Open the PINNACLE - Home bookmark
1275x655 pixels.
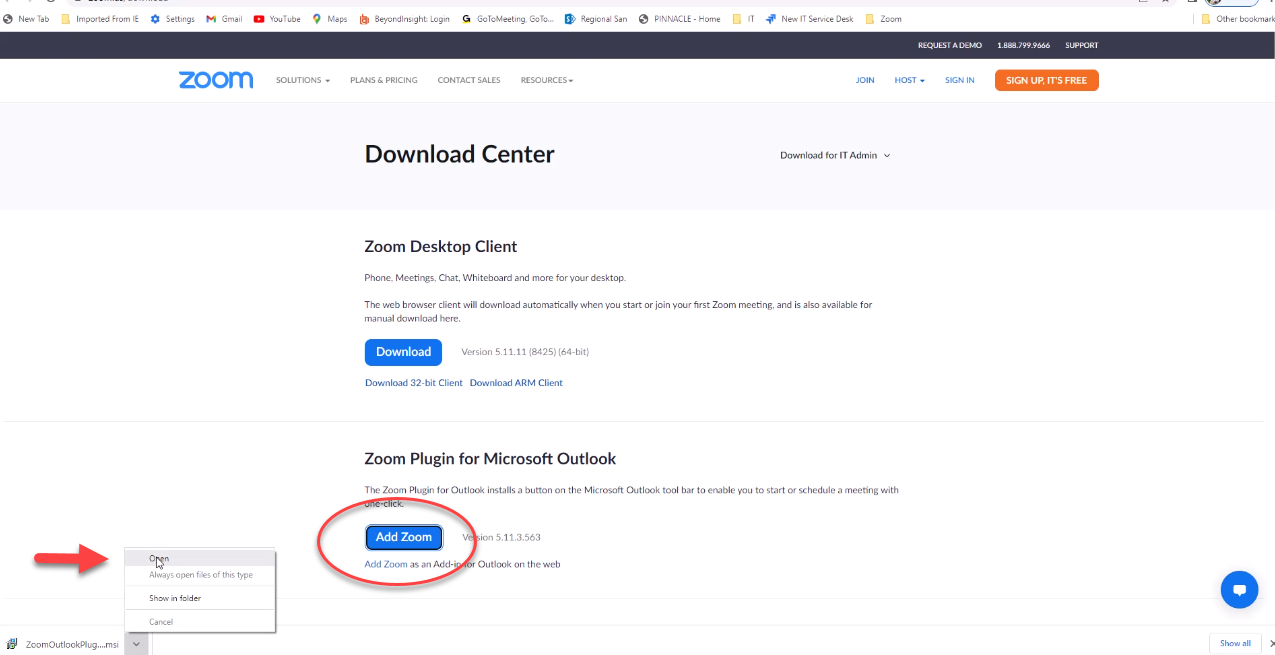pos(679,19)
